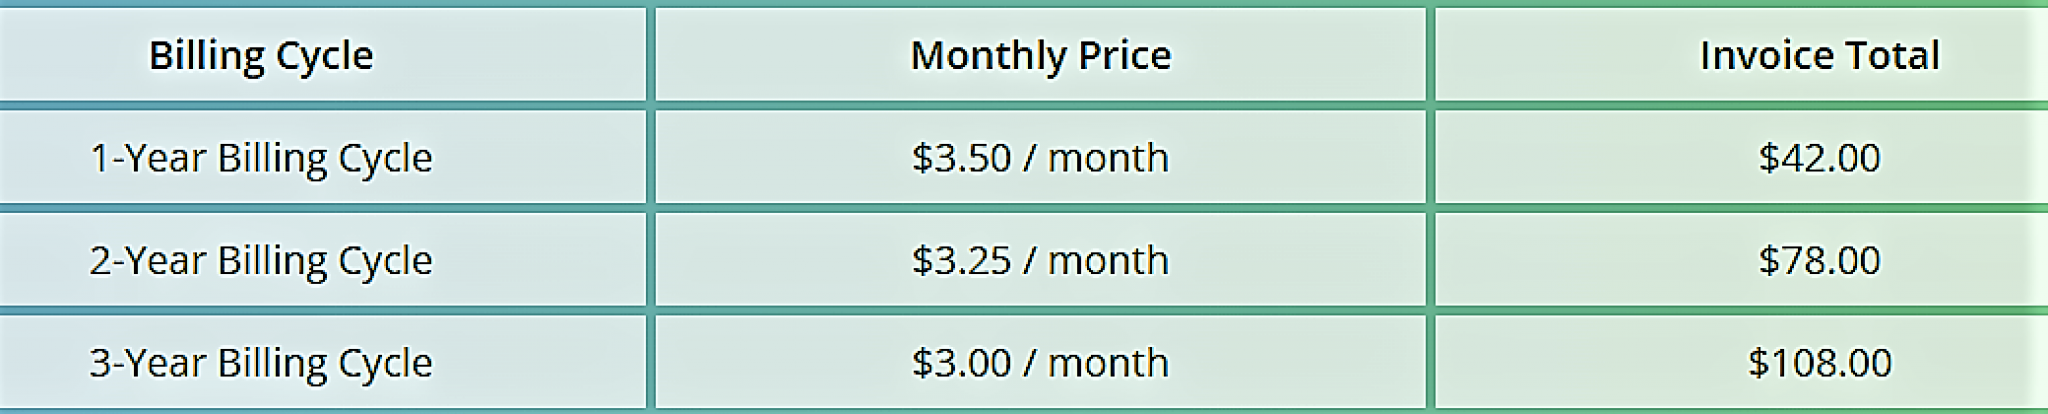Click the $3.50 / month price
2048x414 pixels.
point(1040,158)
